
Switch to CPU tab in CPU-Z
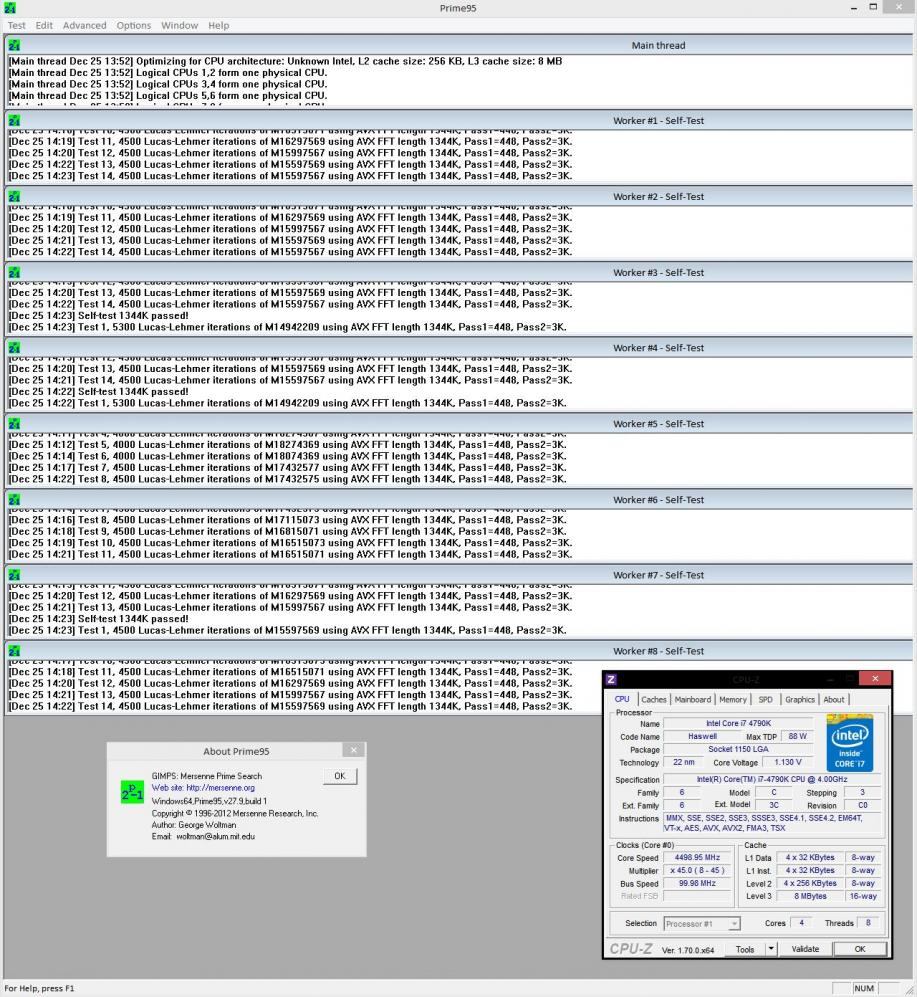coord(622,699)
